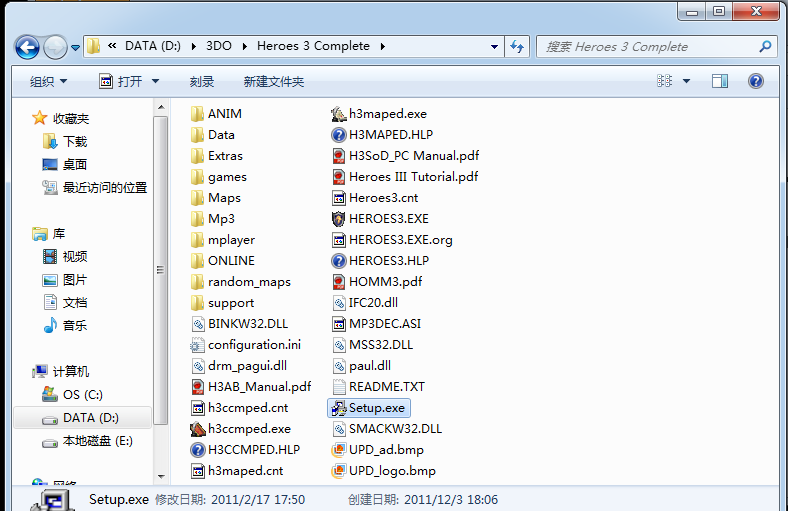Expand the arrow after Heroes 3 Complete

pyautogui.click(x=383, y=46)
